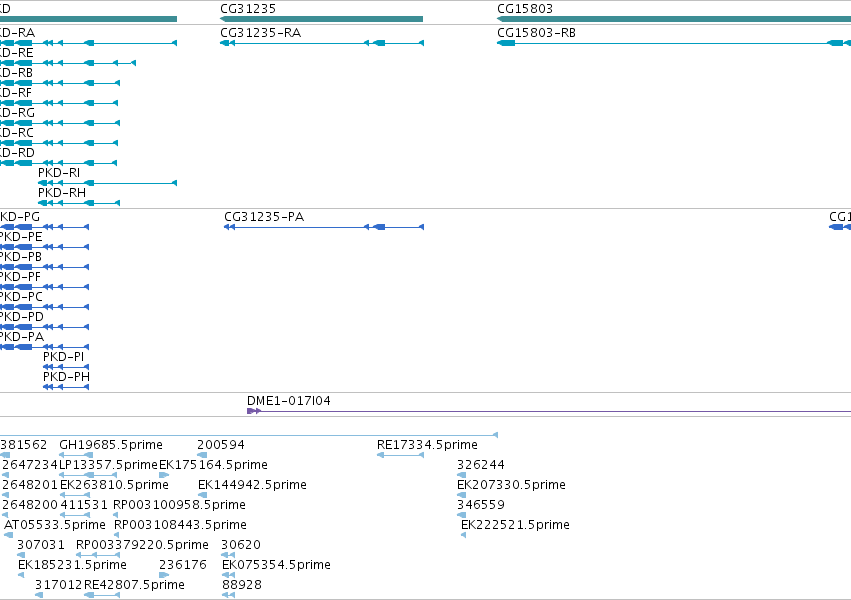This screenshot has width=851, height=600.
Task: Select the 30620 feature label
Action: 241,545
